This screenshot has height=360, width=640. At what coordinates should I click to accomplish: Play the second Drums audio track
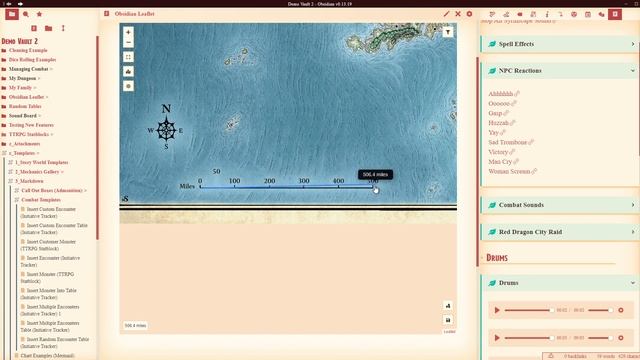click(x=497, y=338)
